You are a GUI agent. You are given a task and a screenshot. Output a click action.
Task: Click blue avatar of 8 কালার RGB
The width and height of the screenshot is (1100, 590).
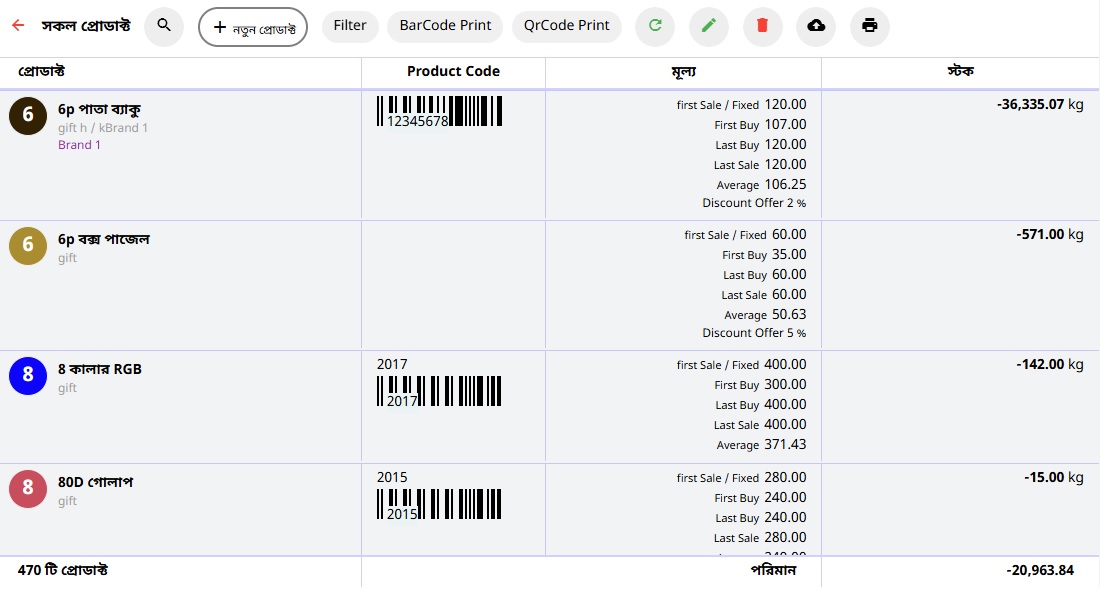point(28,375)
